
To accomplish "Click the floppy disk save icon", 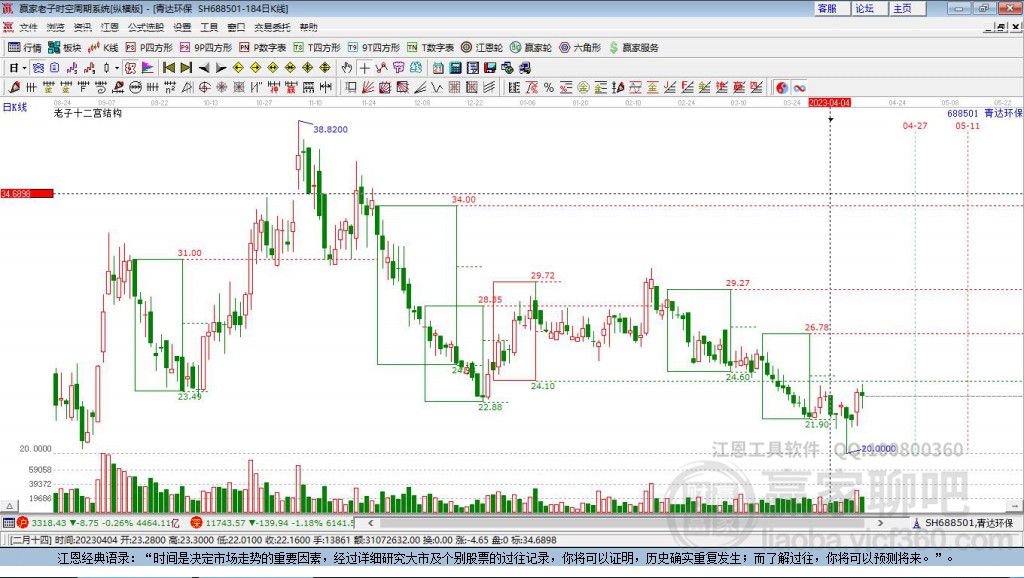I will click(490, 68).
